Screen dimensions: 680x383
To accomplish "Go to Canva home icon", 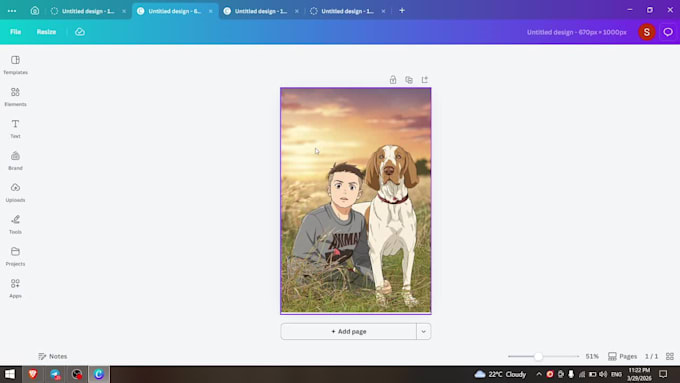I will pos(35,11).
